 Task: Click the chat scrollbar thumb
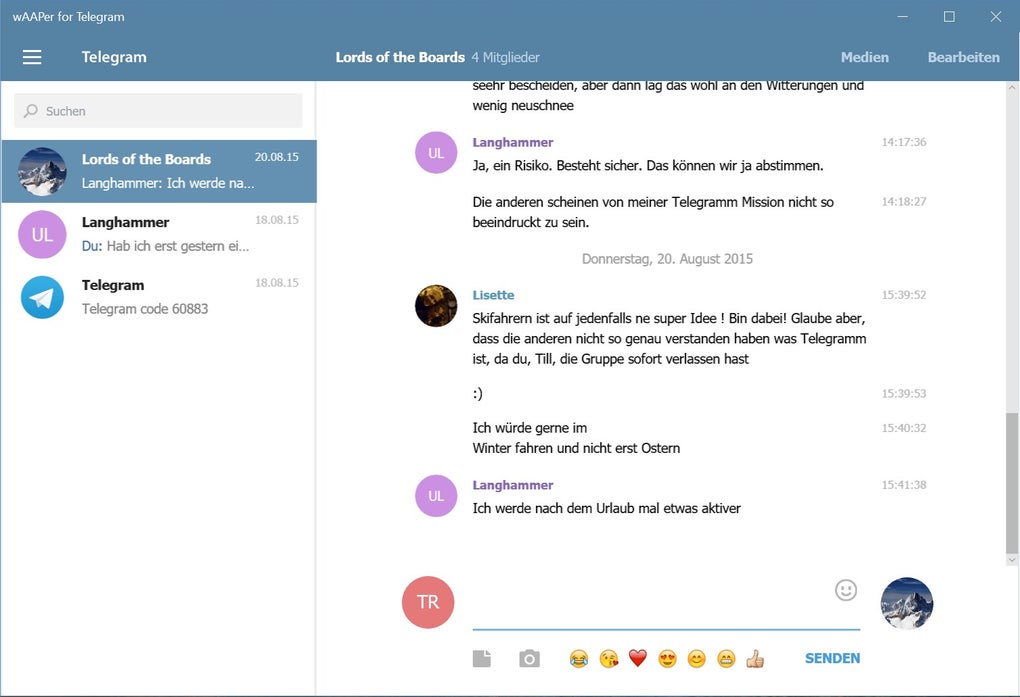click(x=1012, y=482)
